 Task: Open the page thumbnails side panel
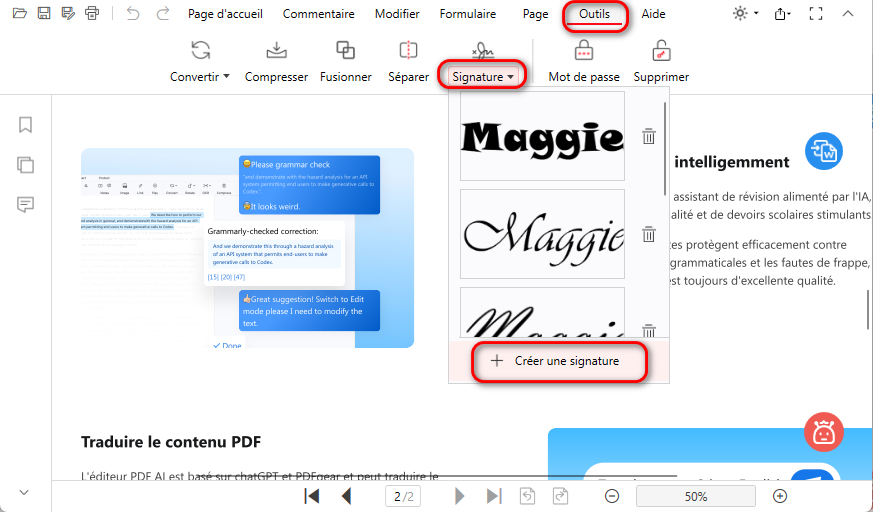[25, 165]
